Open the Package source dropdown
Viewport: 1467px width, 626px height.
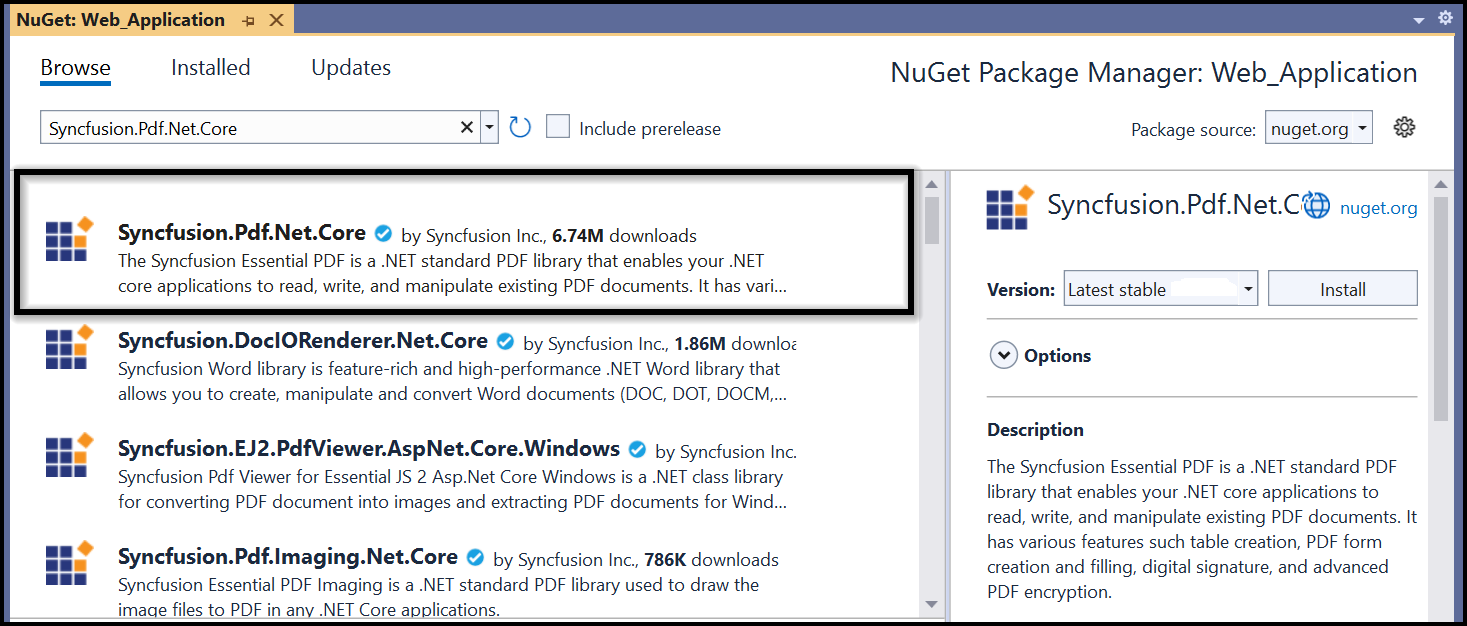pyautogui.click(x=1318, y=128)
